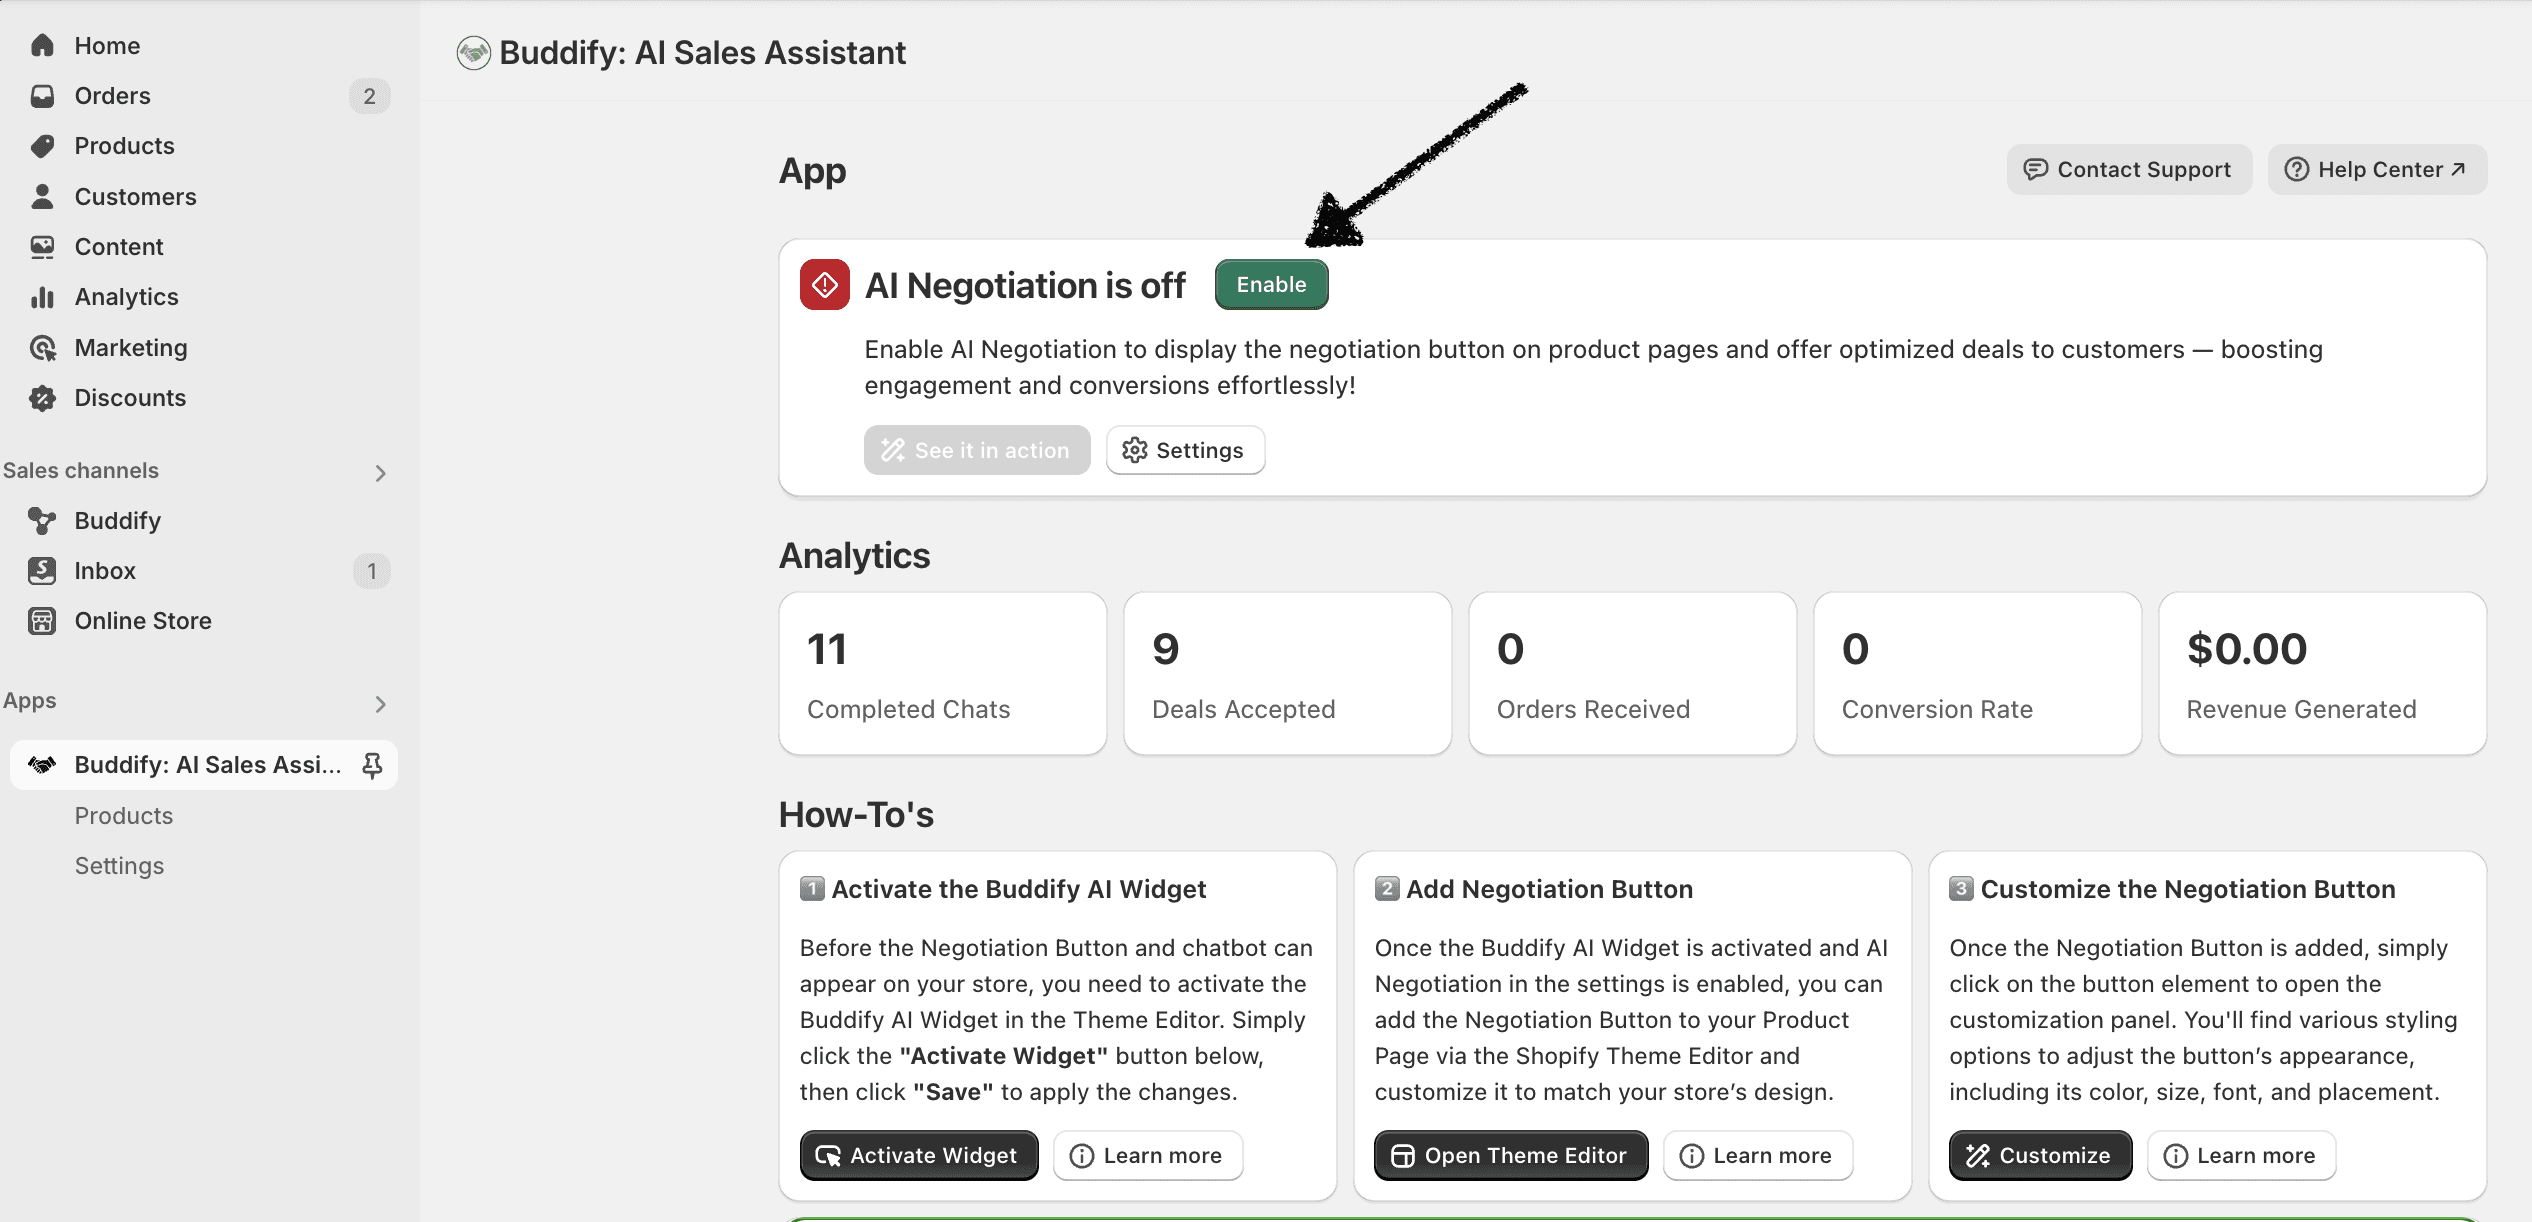The width and height of the screenshot is (2532, 1222).
Task: Click the Buddify sales channel icon
Action: 42,521
